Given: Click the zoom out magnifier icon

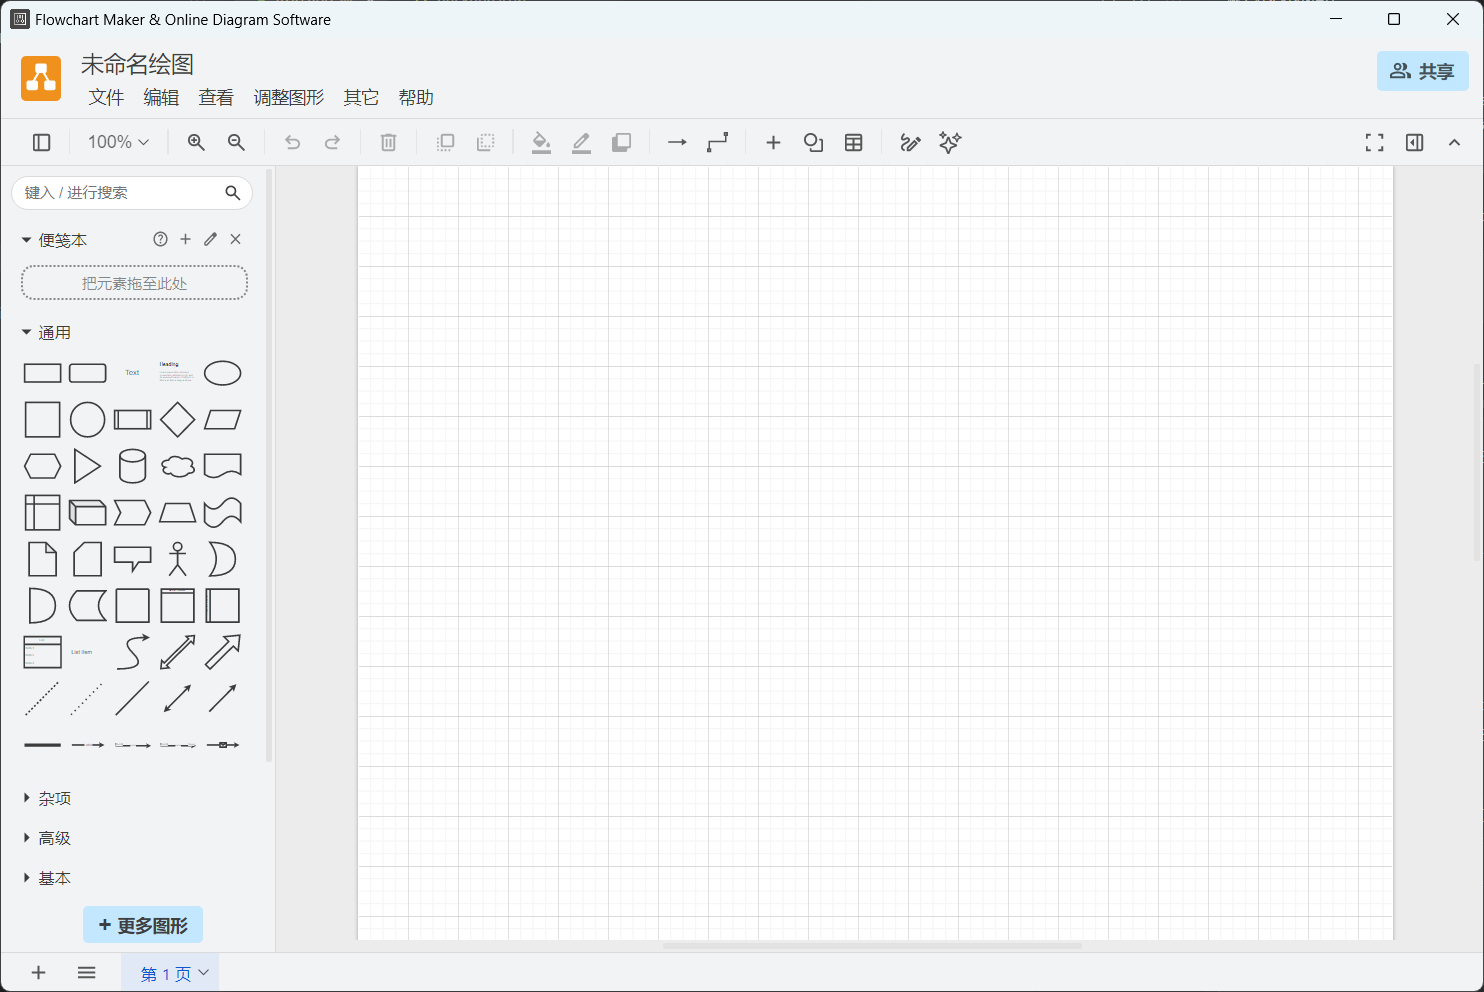Looking at the screenshot, I should tap(236, 143).
